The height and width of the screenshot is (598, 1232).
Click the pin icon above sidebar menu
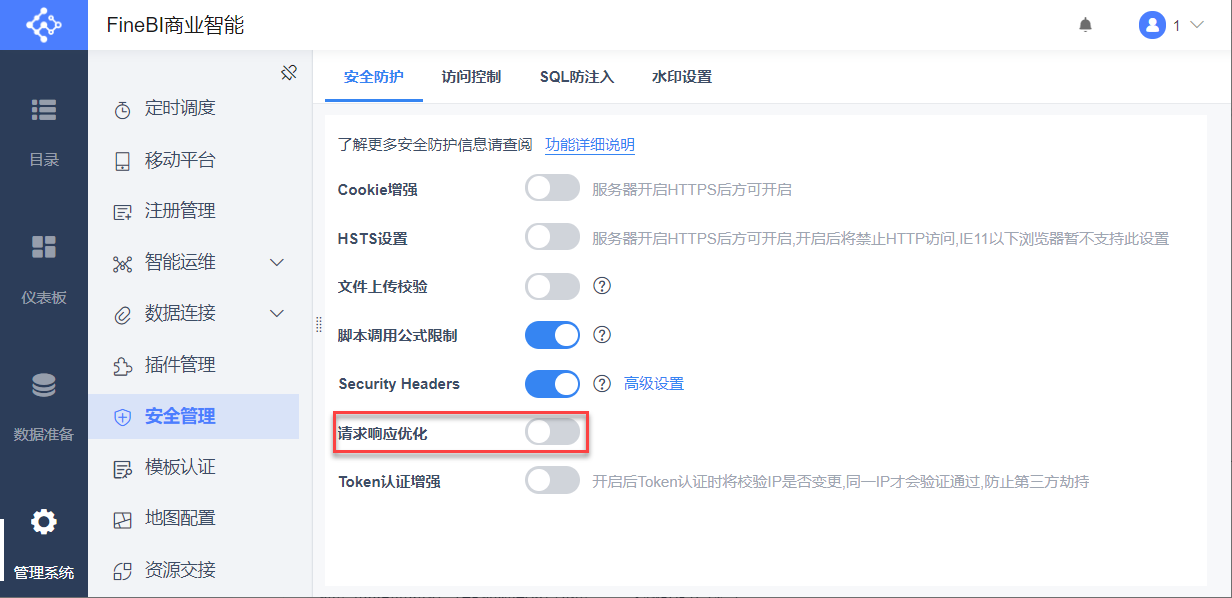(x=289, y=72)
